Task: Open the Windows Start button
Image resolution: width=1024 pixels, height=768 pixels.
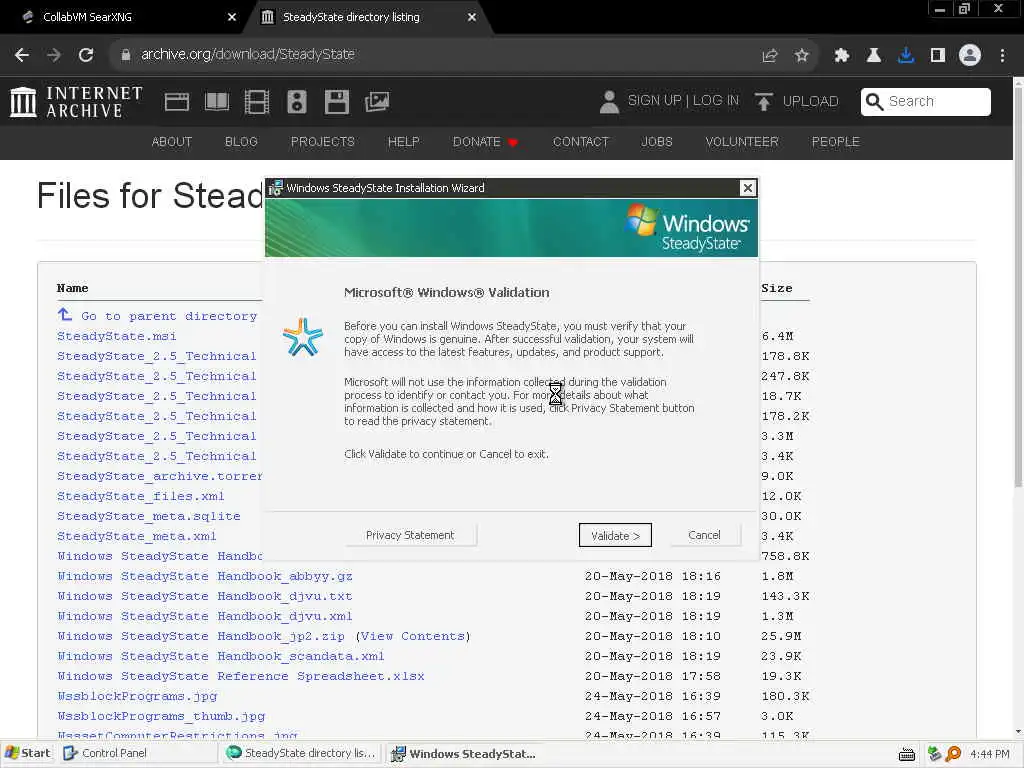Action: pyautogui.click(x=27, y=754)
